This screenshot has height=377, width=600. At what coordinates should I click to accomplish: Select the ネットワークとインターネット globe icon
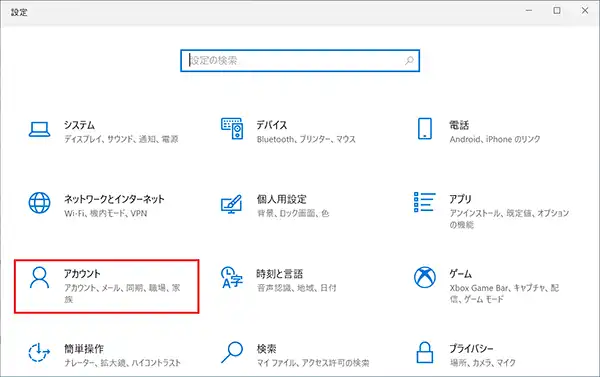click(x=39, y=203)
